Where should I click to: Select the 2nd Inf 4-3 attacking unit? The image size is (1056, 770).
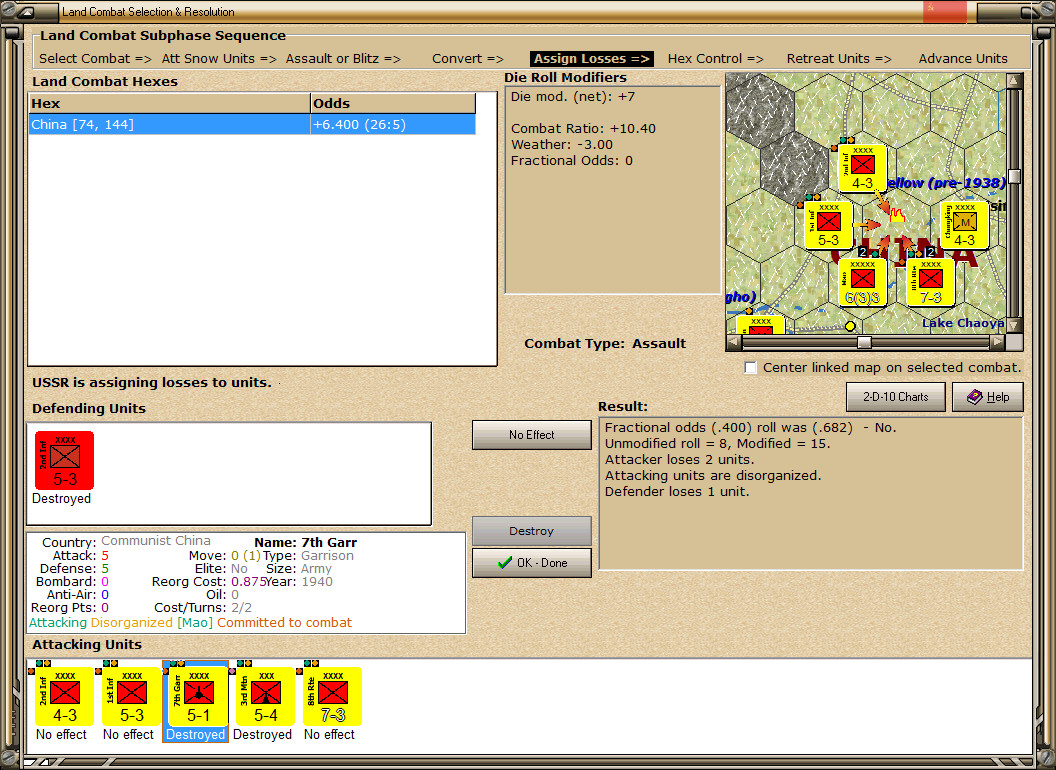pos(64,696)
